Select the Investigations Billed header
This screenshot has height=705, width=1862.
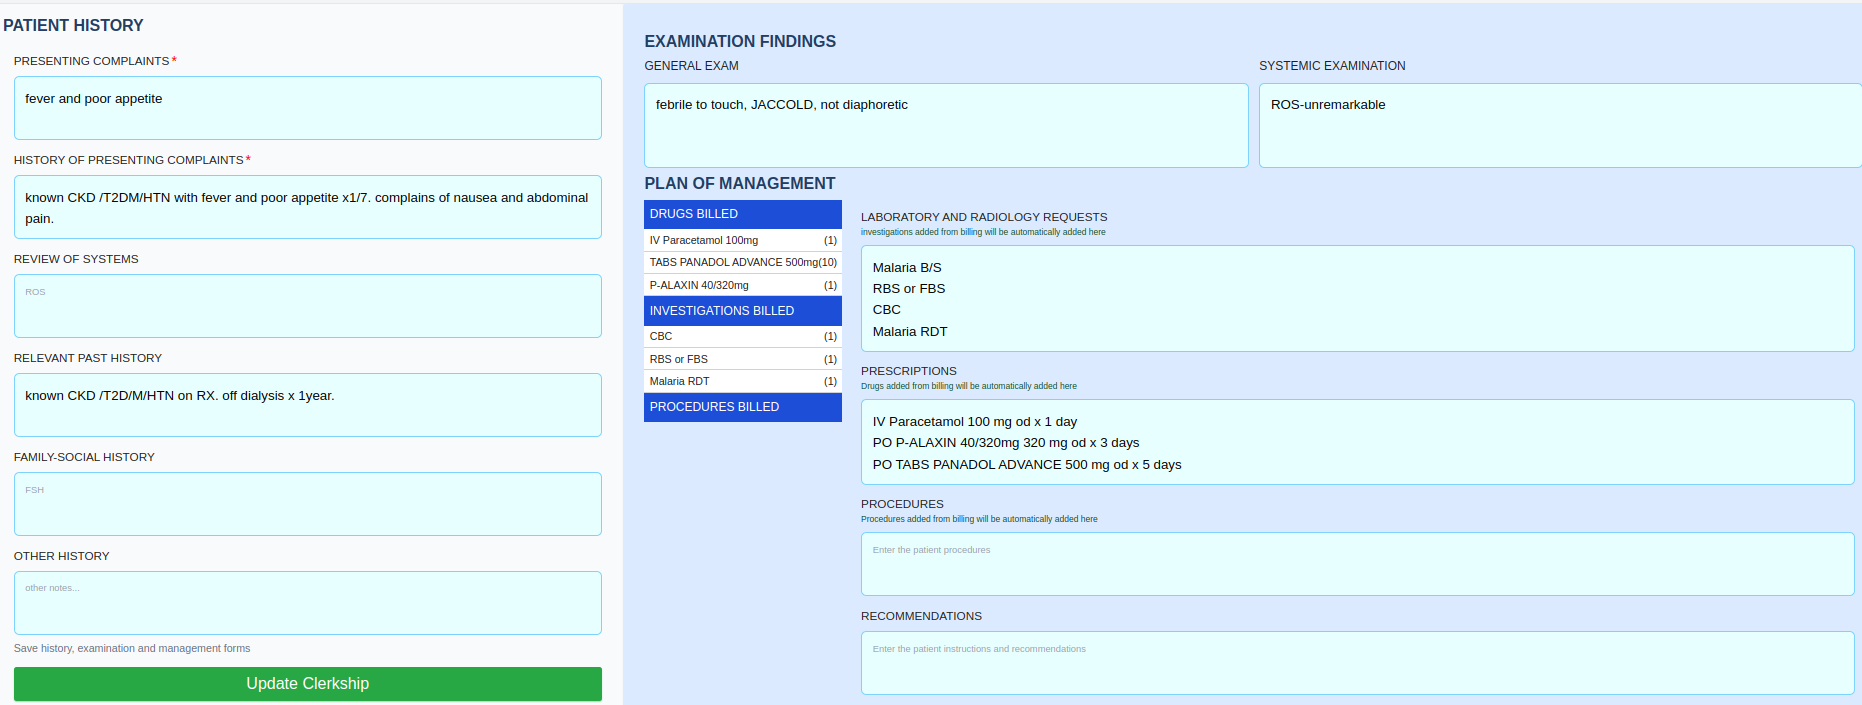click(743, 311)
